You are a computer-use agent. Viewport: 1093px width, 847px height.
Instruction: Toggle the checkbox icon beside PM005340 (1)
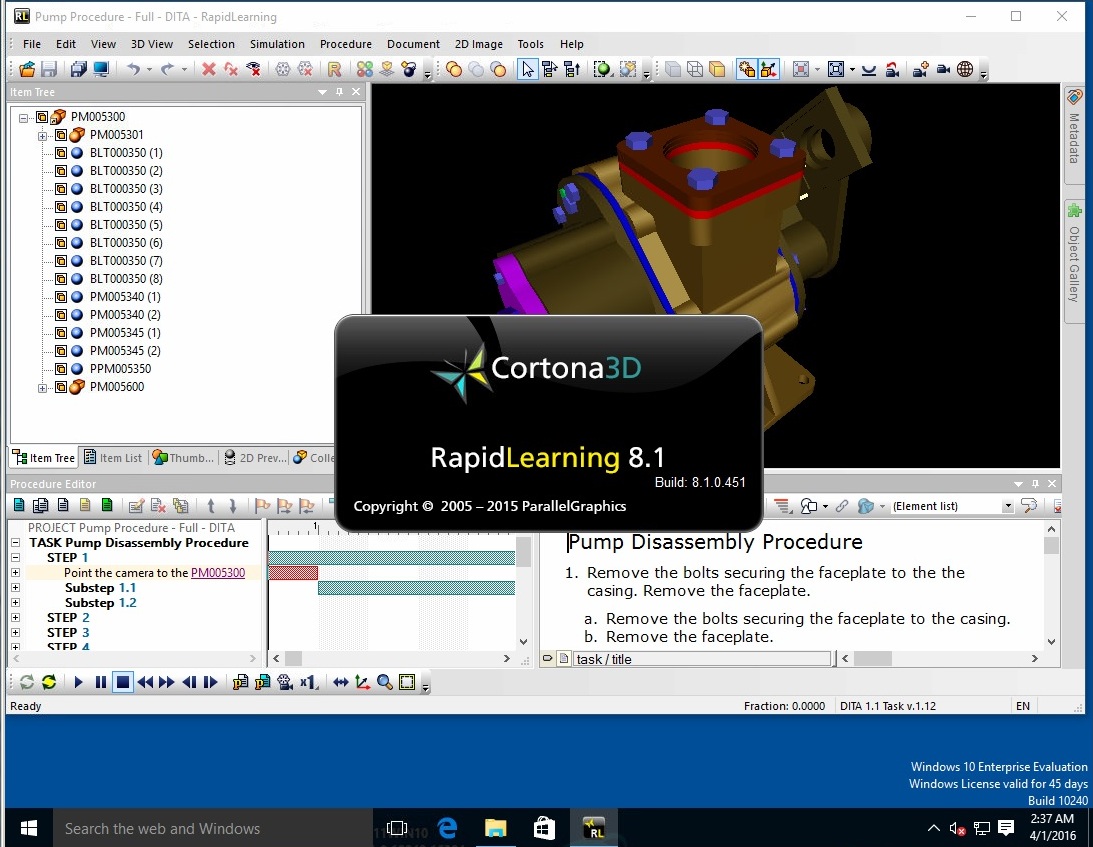tap(61, 297)
